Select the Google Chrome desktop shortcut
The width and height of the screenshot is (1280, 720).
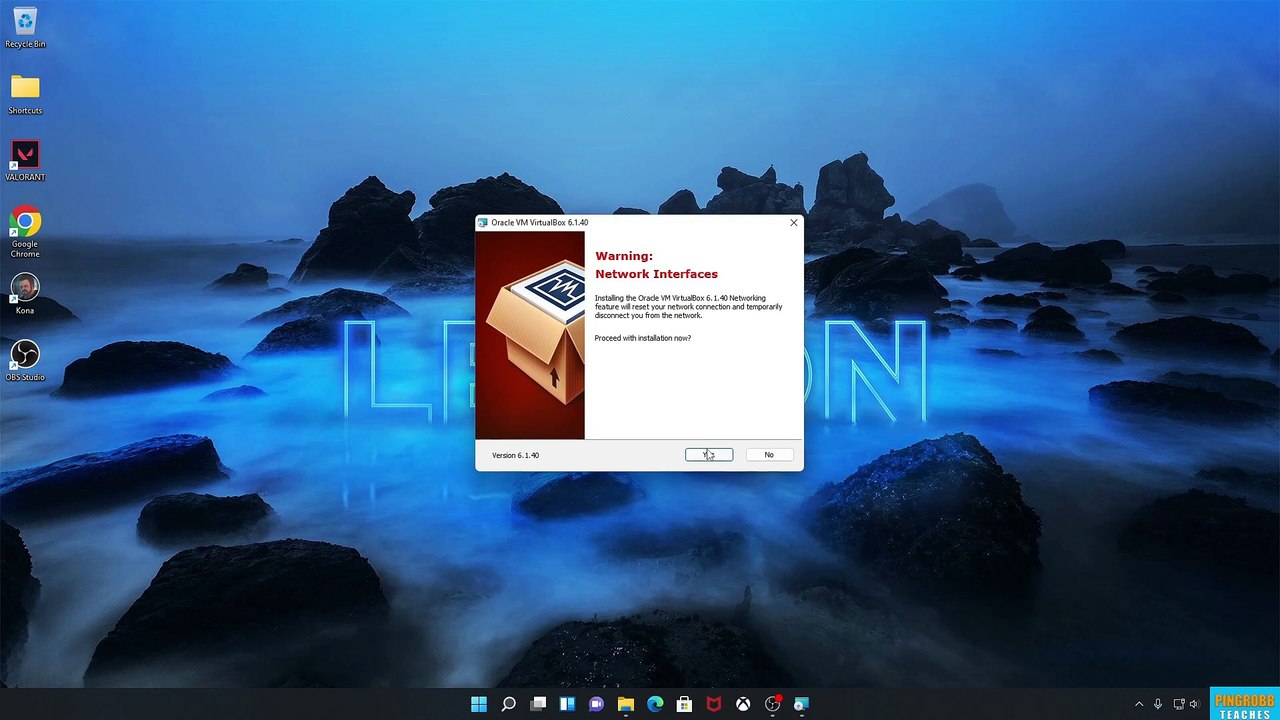click(25, 232)
